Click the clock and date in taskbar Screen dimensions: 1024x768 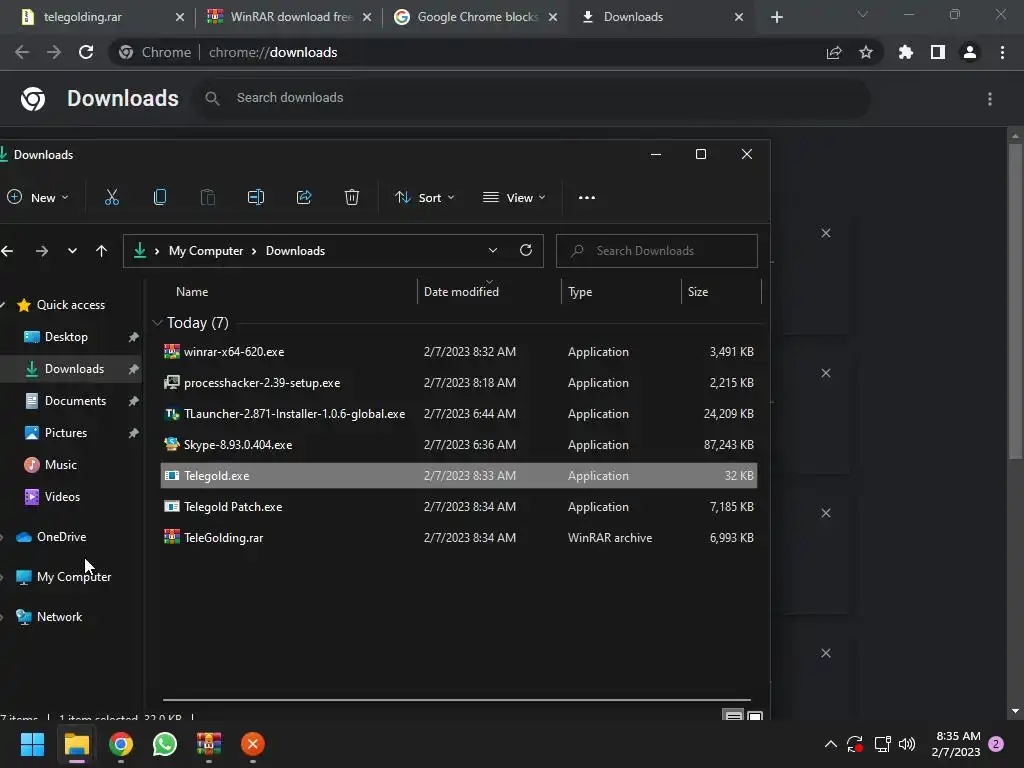(957, 744)
